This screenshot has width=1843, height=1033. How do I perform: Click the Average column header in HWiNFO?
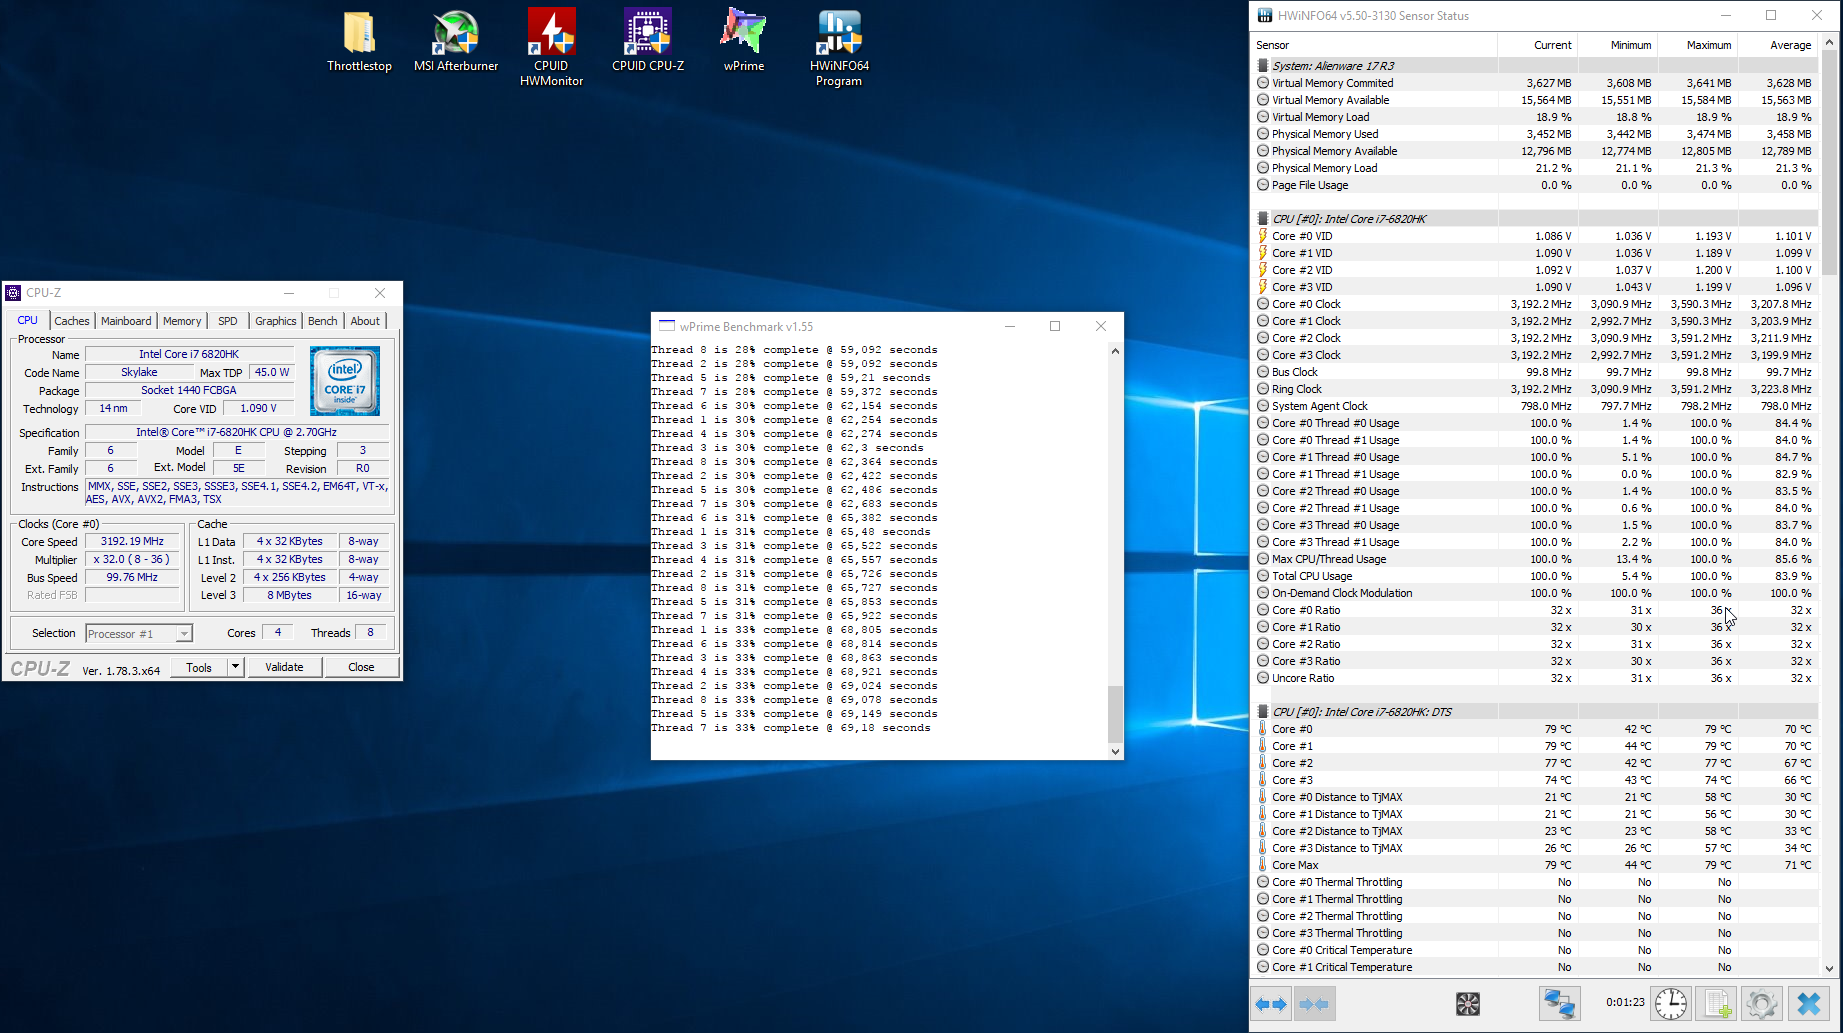click(1777, 45)
